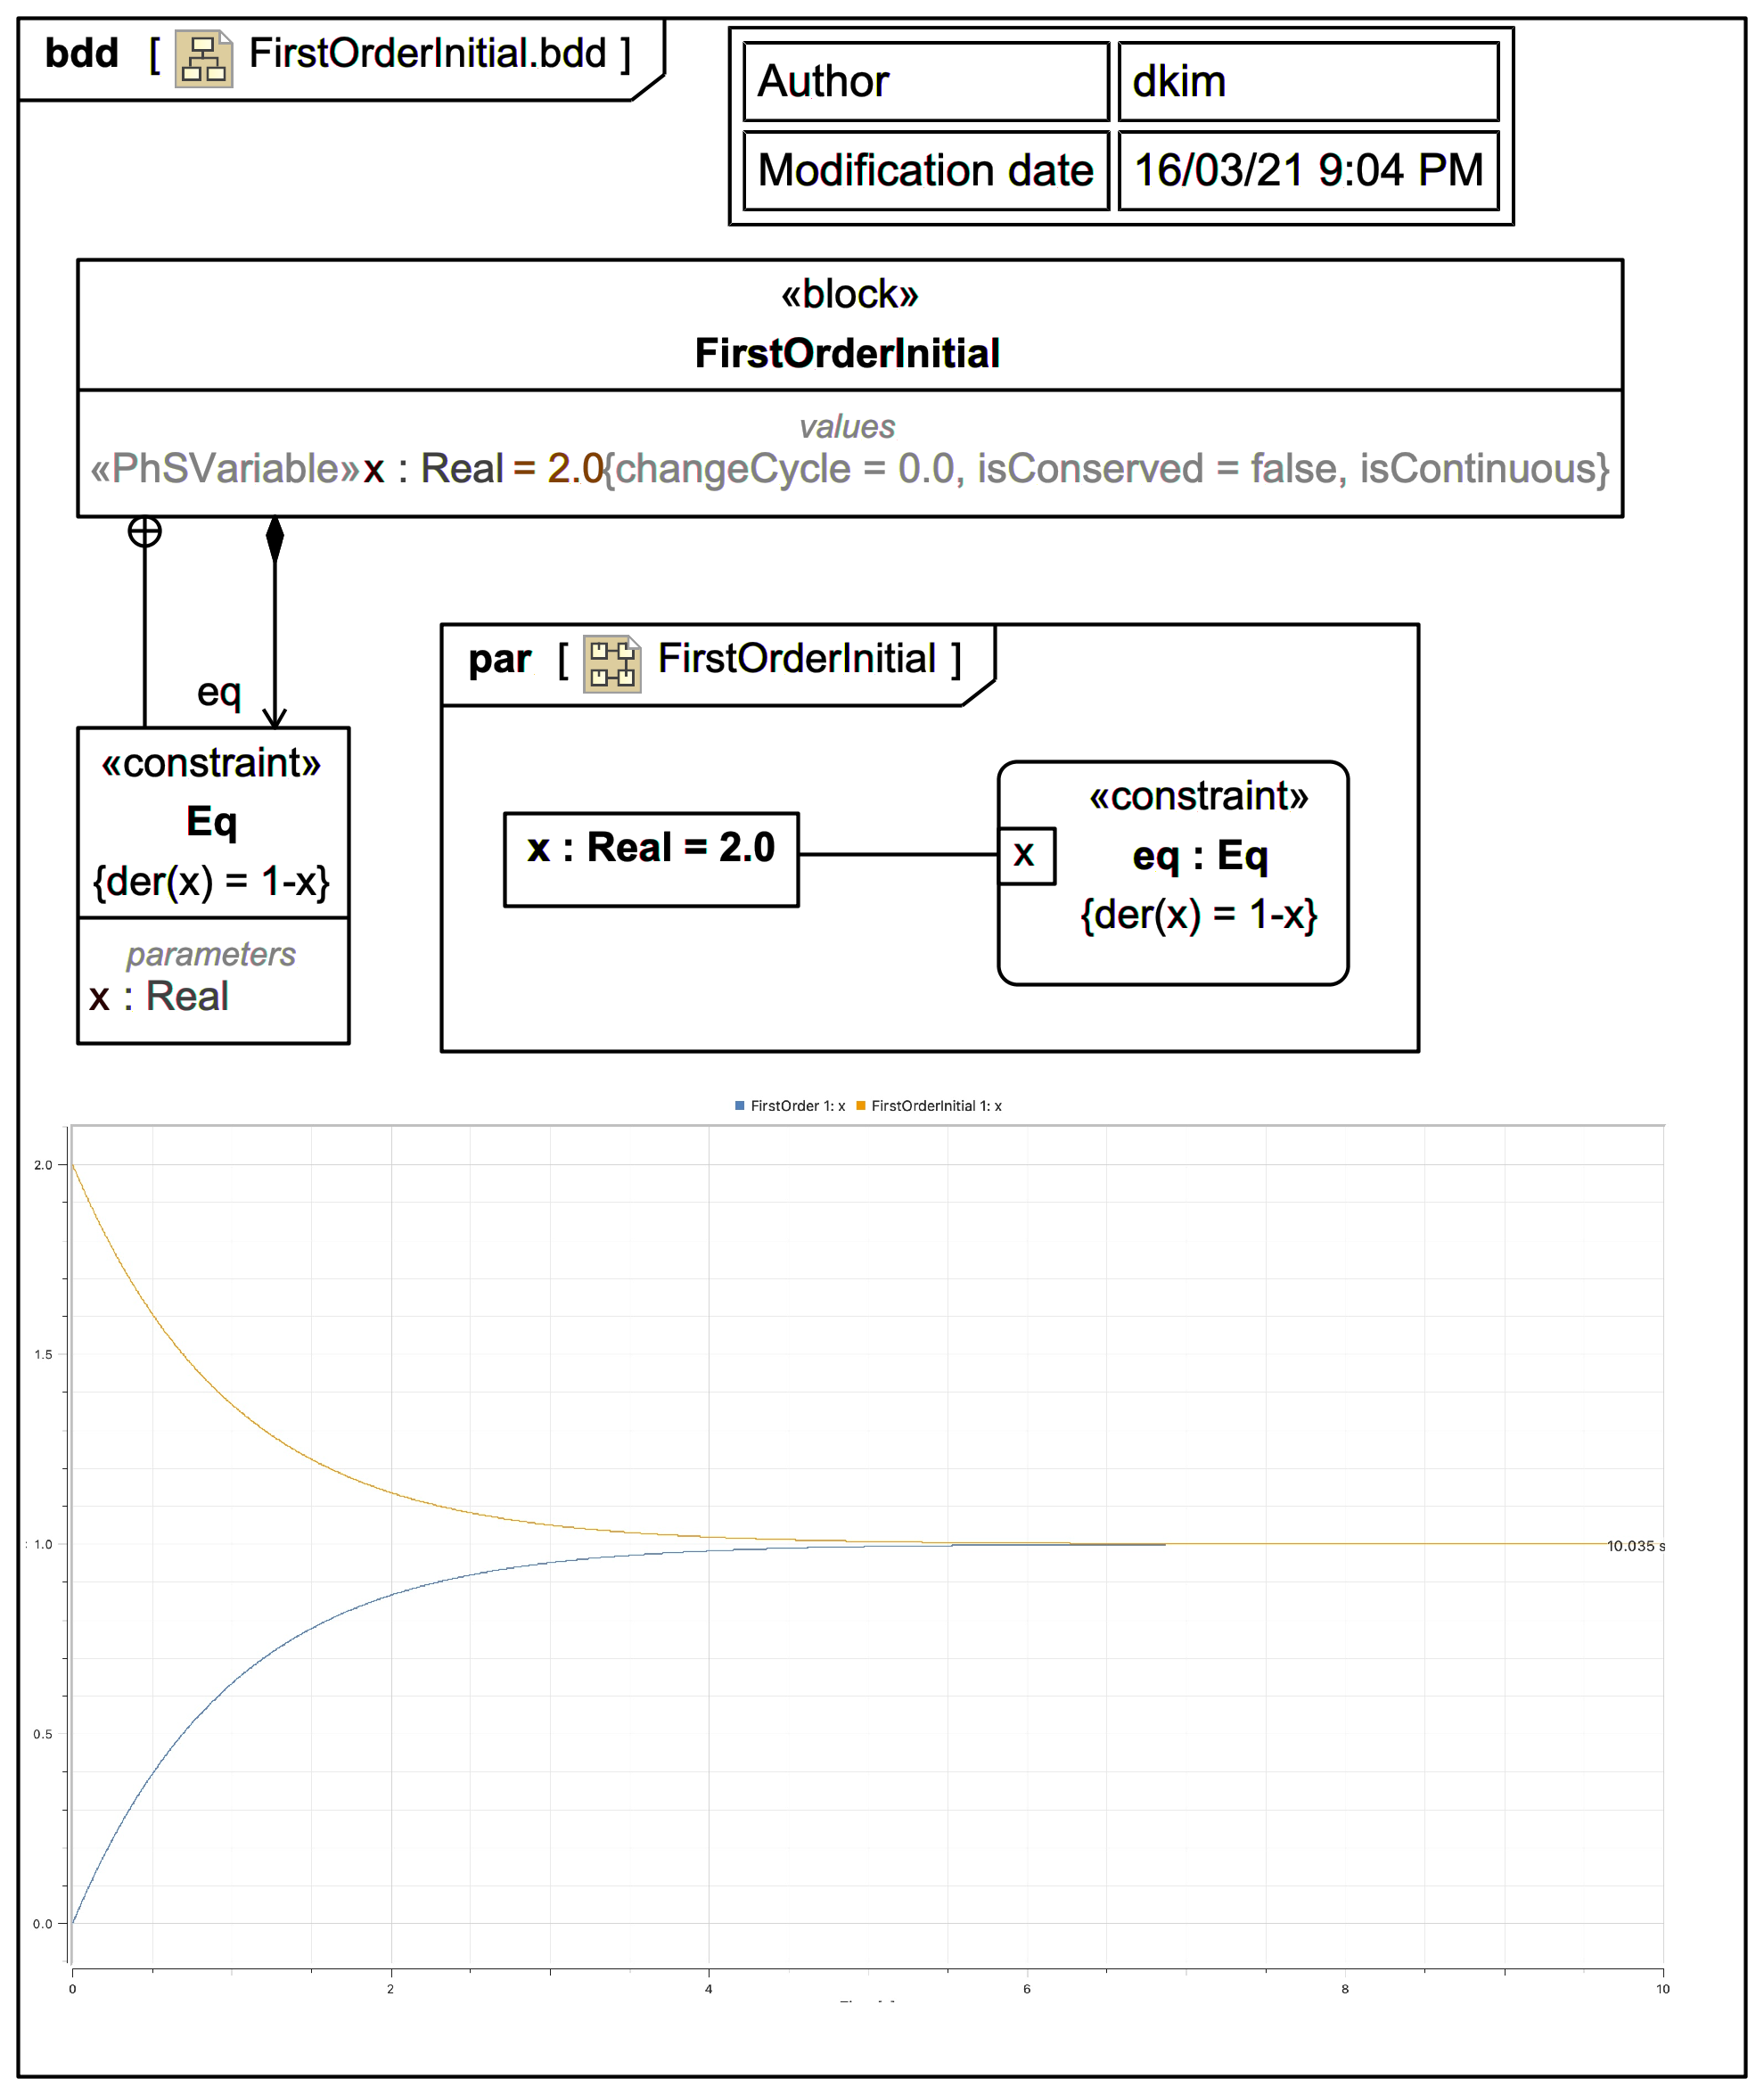
Task: Select the eq : Eq constraint property
Action: click(x=1199, y=856)
